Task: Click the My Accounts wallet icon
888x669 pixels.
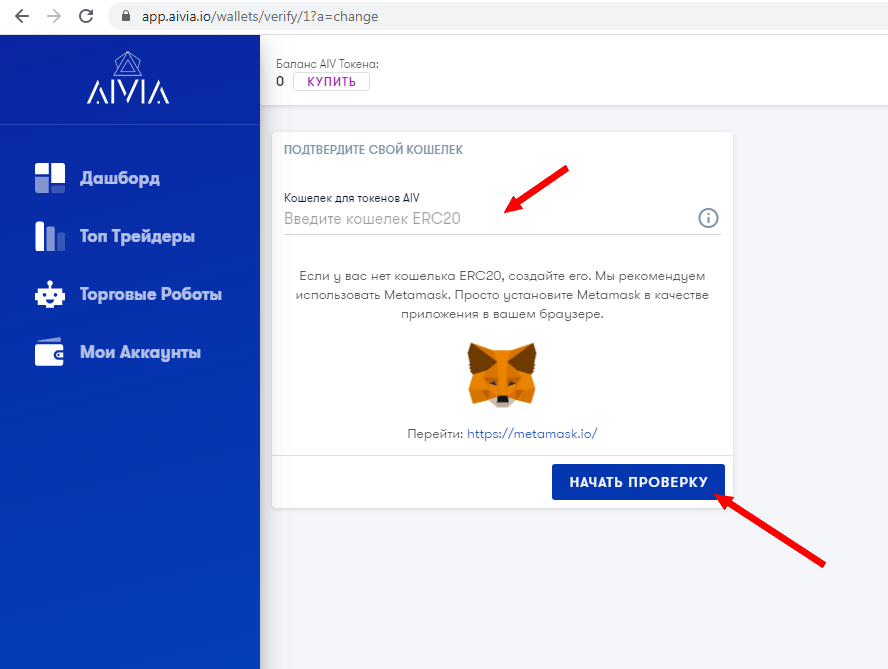Action: 50,352
